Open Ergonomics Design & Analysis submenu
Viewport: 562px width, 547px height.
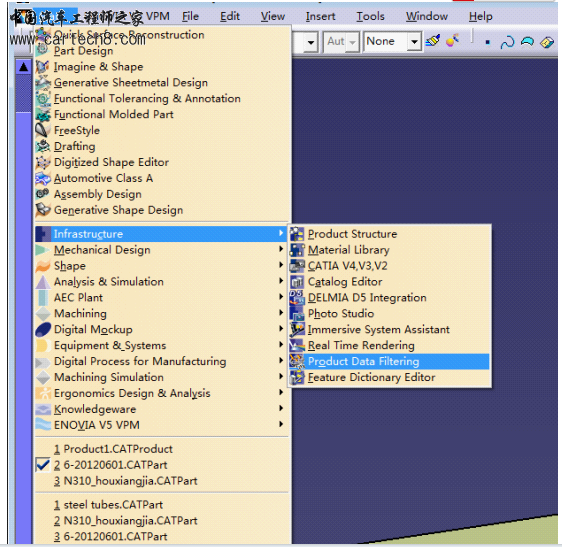point(161,393)
